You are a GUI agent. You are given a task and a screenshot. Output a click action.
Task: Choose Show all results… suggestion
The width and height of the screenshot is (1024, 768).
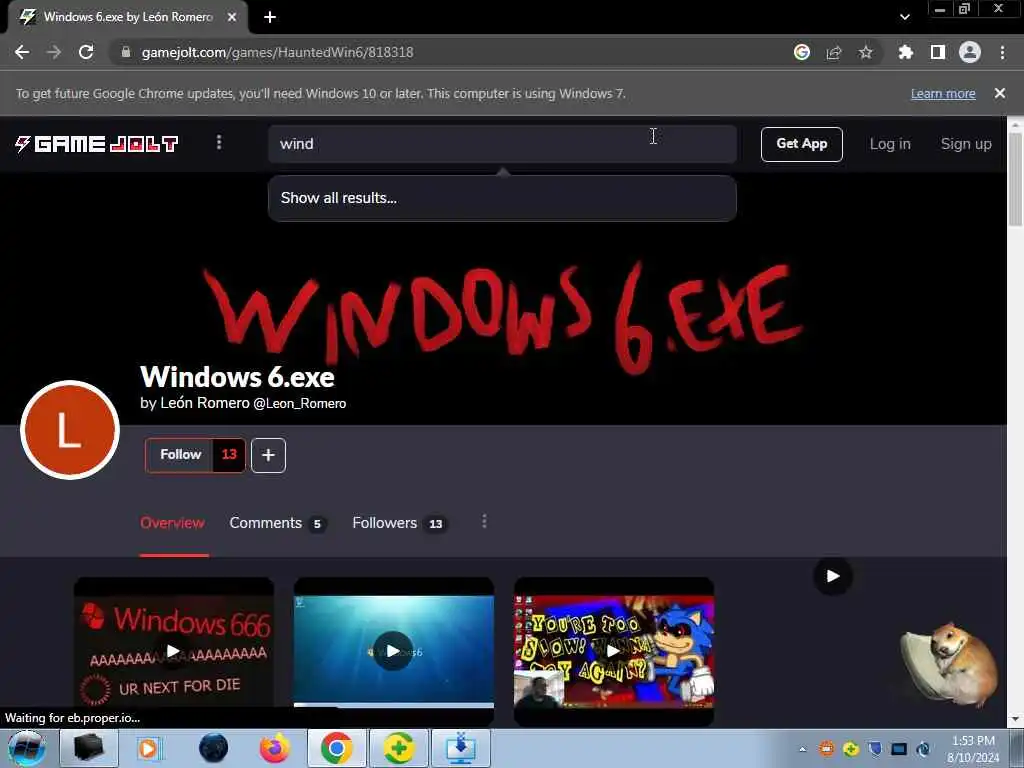pos(502,198)
